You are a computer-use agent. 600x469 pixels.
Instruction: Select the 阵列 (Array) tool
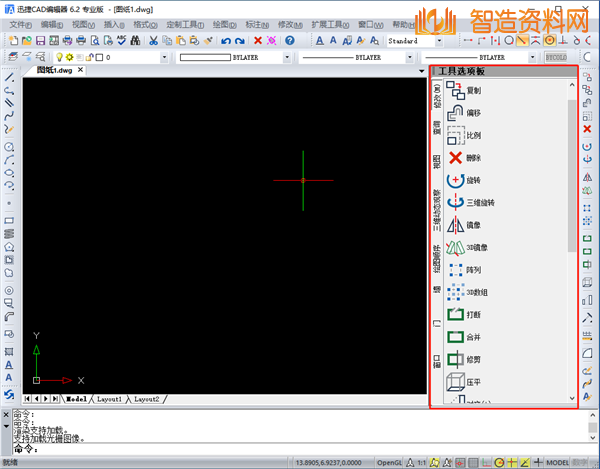point(456,270)
